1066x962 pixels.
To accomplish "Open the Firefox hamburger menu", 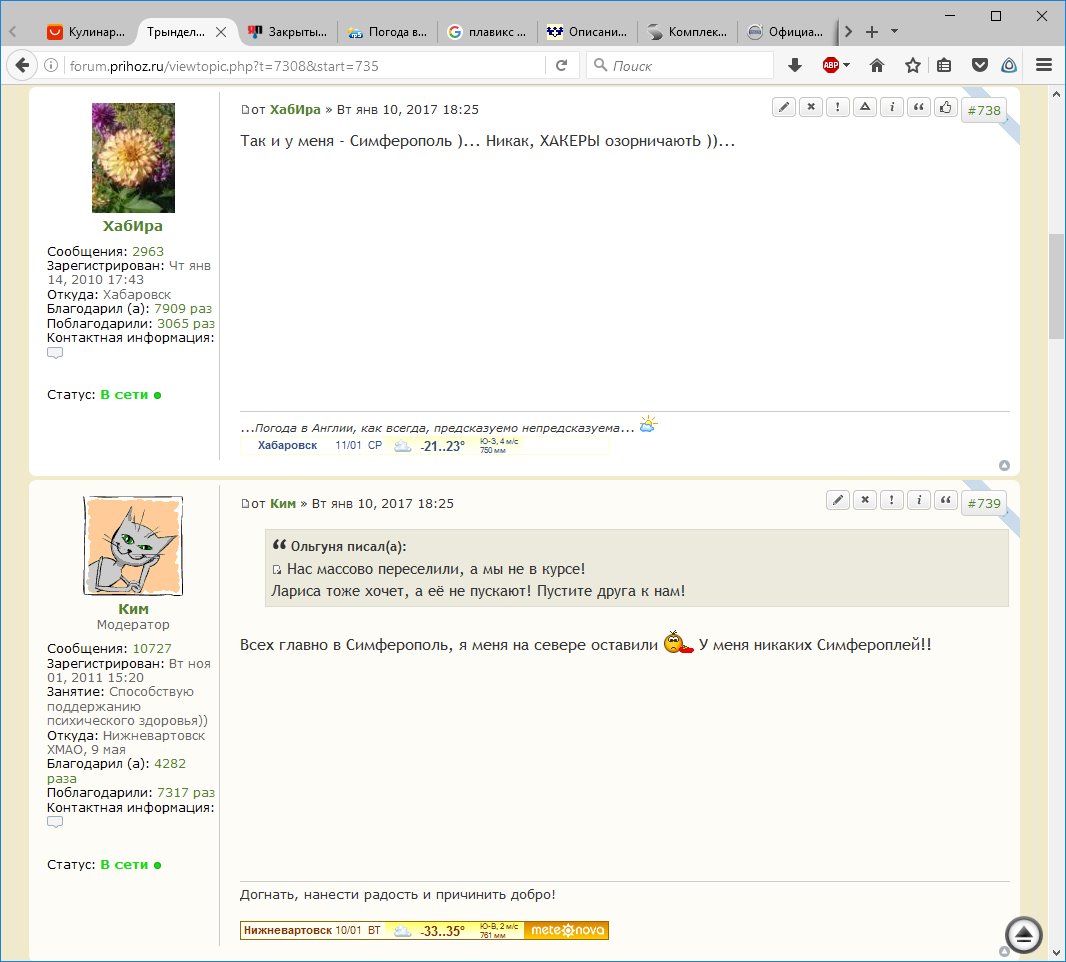I will 1044,66.
